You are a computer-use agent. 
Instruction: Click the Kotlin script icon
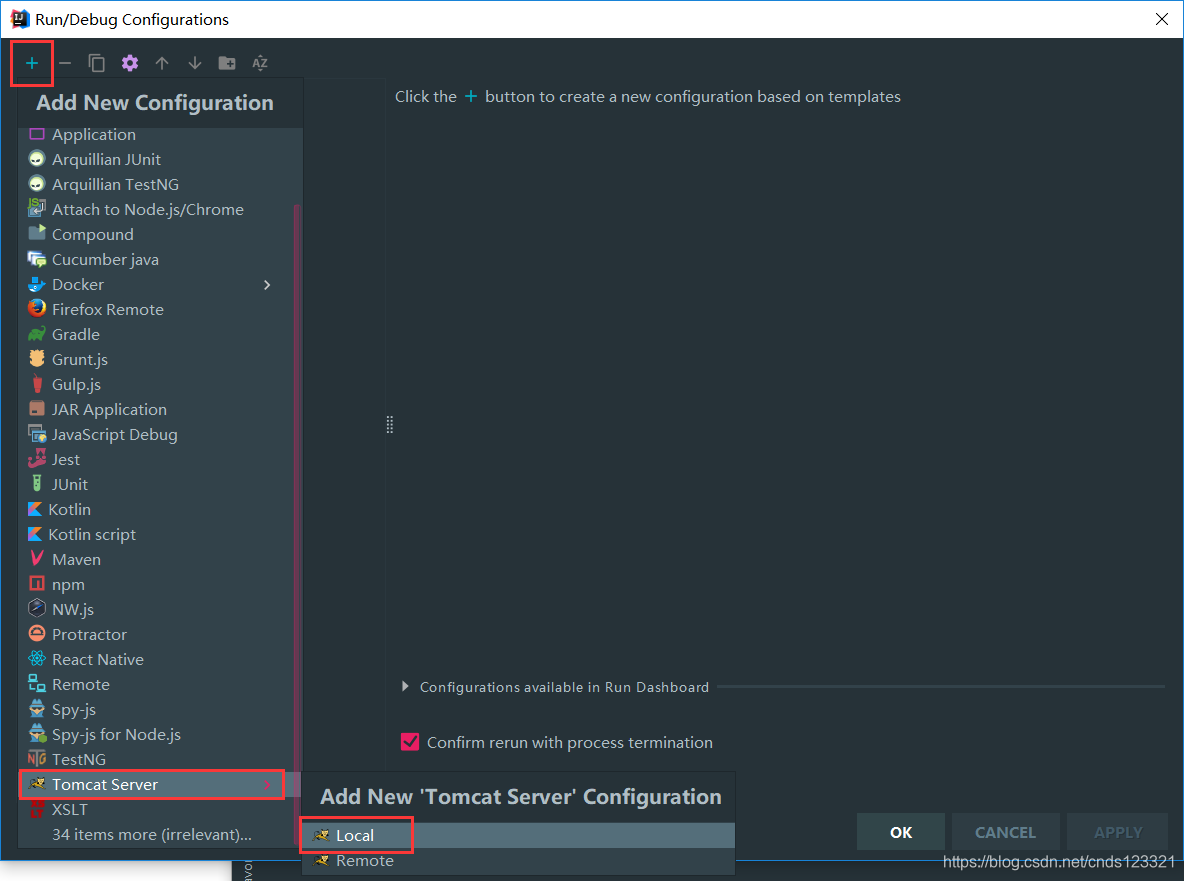(35, 534)
